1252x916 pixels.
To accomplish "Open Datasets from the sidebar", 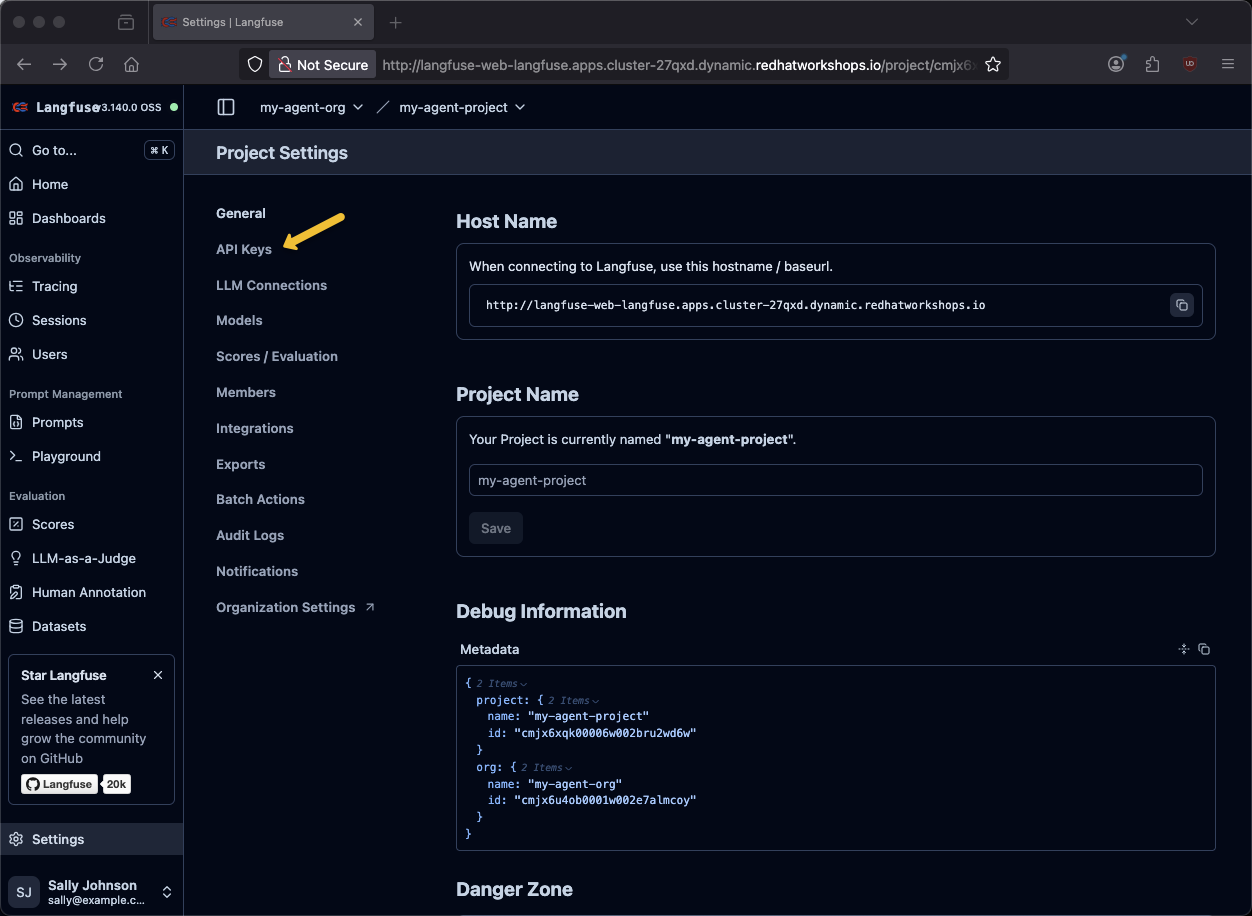I will pos(59,626).
